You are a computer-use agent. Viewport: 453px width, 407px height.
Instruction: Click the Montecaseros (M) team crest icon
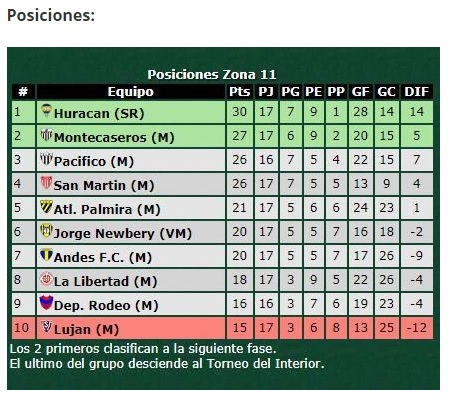tap(46, 135)
